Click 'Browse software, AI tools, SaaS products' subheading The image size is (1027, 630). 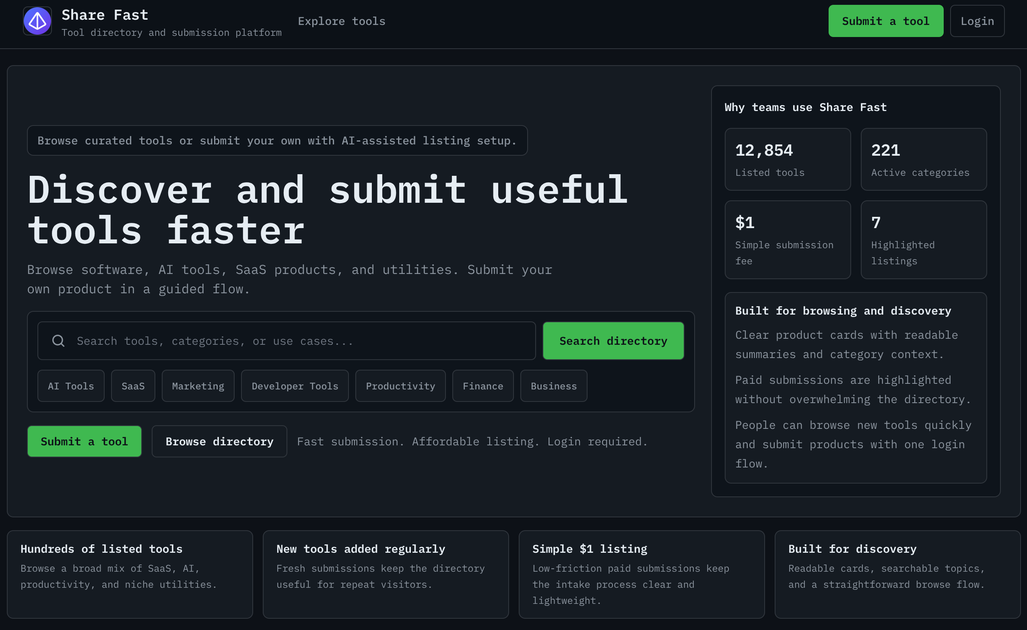(289, 279)
